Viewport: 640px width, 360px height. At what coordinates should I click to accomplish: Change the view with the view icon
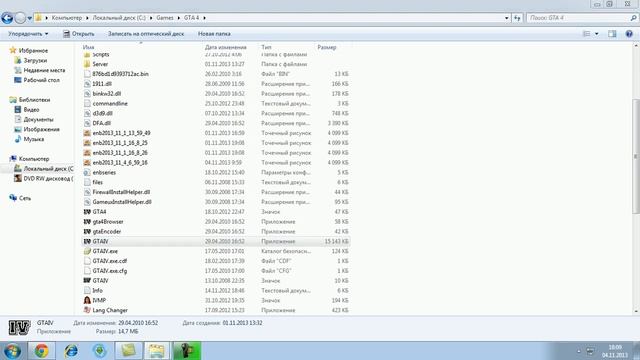tap(587, 34)
